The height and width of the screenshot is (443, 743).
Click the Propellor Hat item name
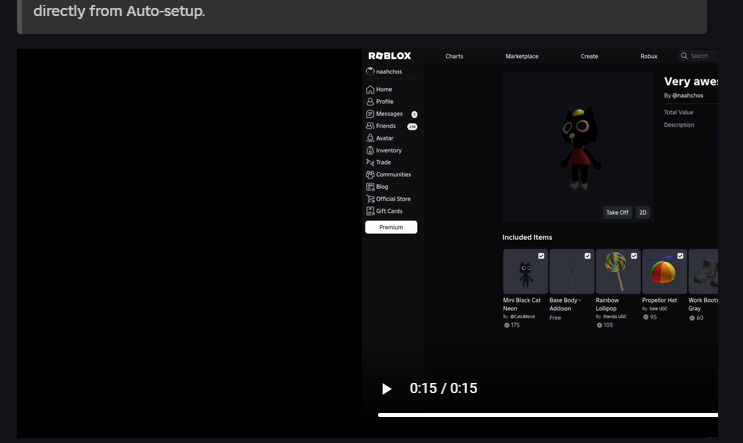tap(659, 300)
